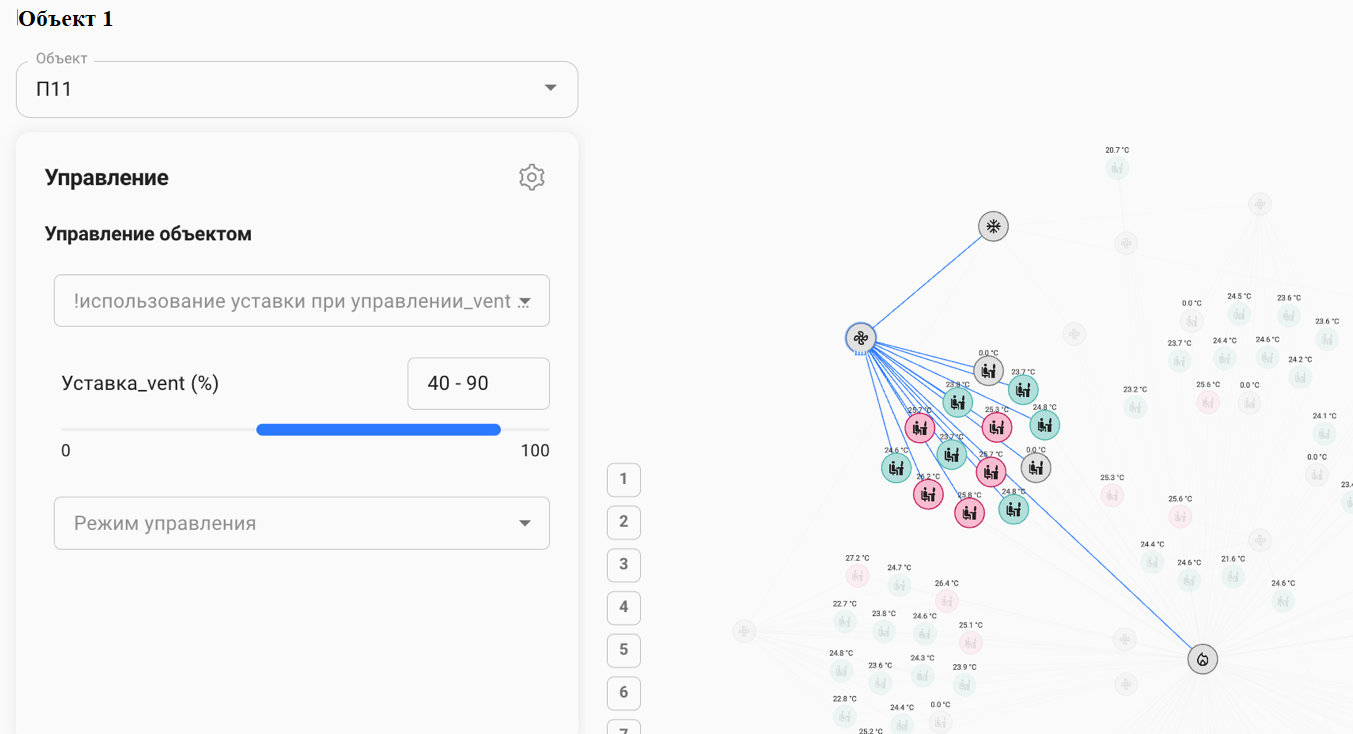
Task: Click the highlighted pink 25.3 °C workplace node
Action: [x=996, y=427]
